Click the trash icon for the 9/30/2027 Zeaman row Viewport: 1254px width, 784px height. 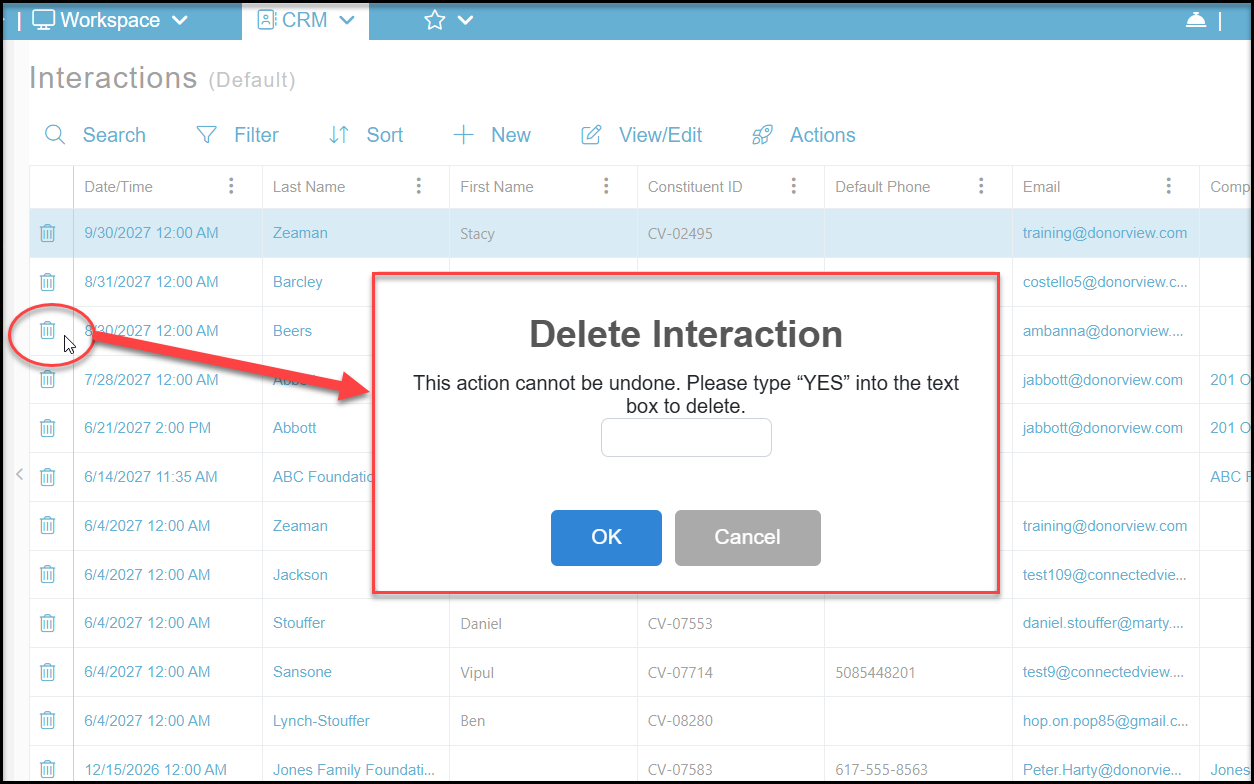(x=47, y=233)
